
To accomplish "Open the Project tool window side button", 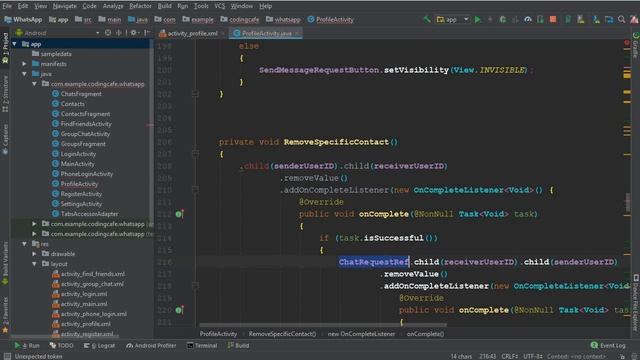I will point(5,48).
